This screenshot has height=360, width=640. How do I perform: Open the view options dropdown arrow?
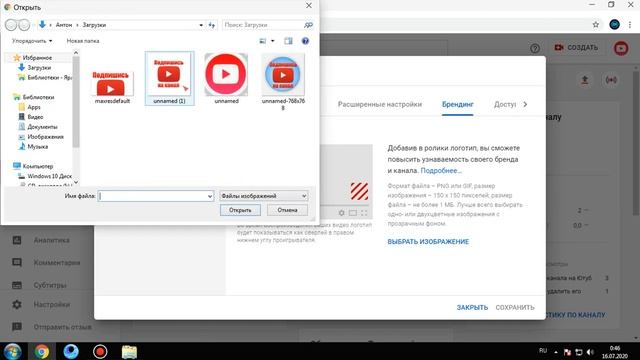[273, 41]
